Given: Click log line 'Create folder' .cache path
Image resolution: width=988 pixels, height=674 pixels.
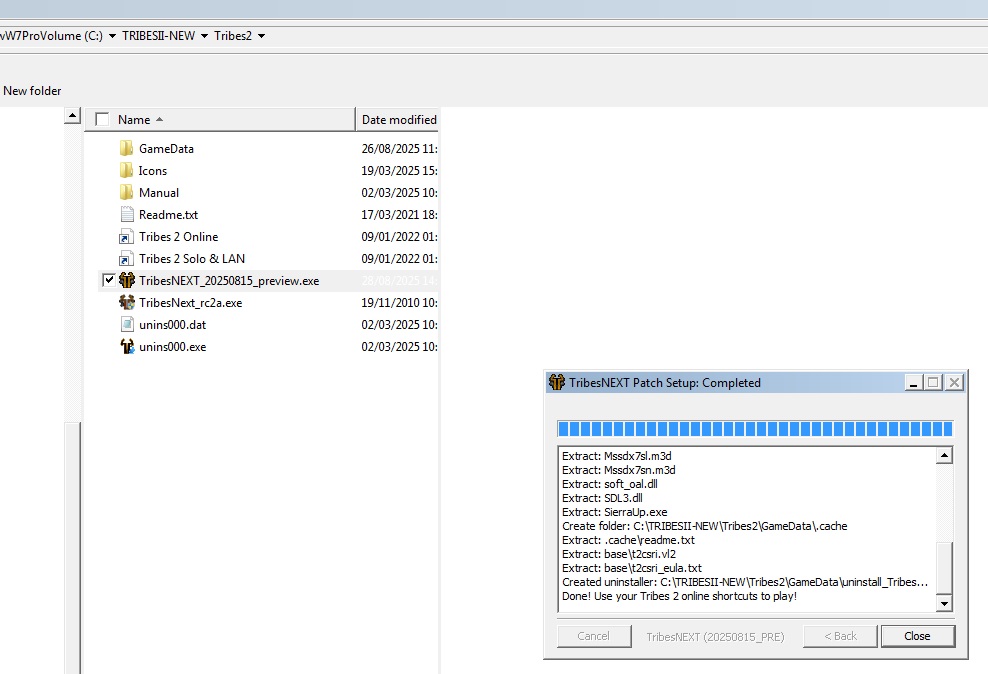Looking at the screenshot, I should 704,526.
